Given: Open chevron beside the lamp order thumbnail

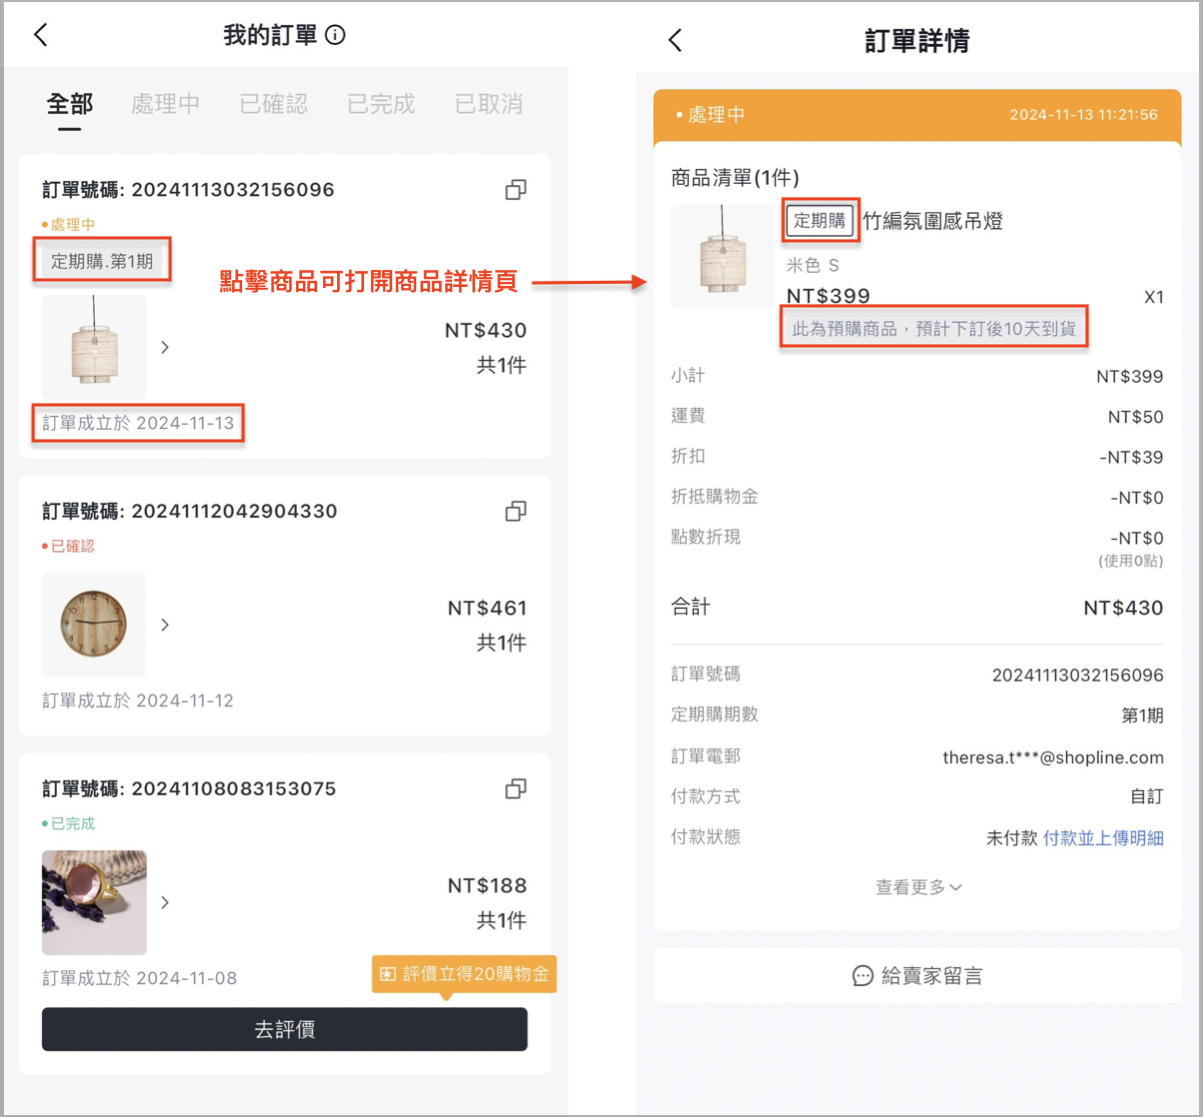Looking at the screenshot, I should tap(165, 347).
